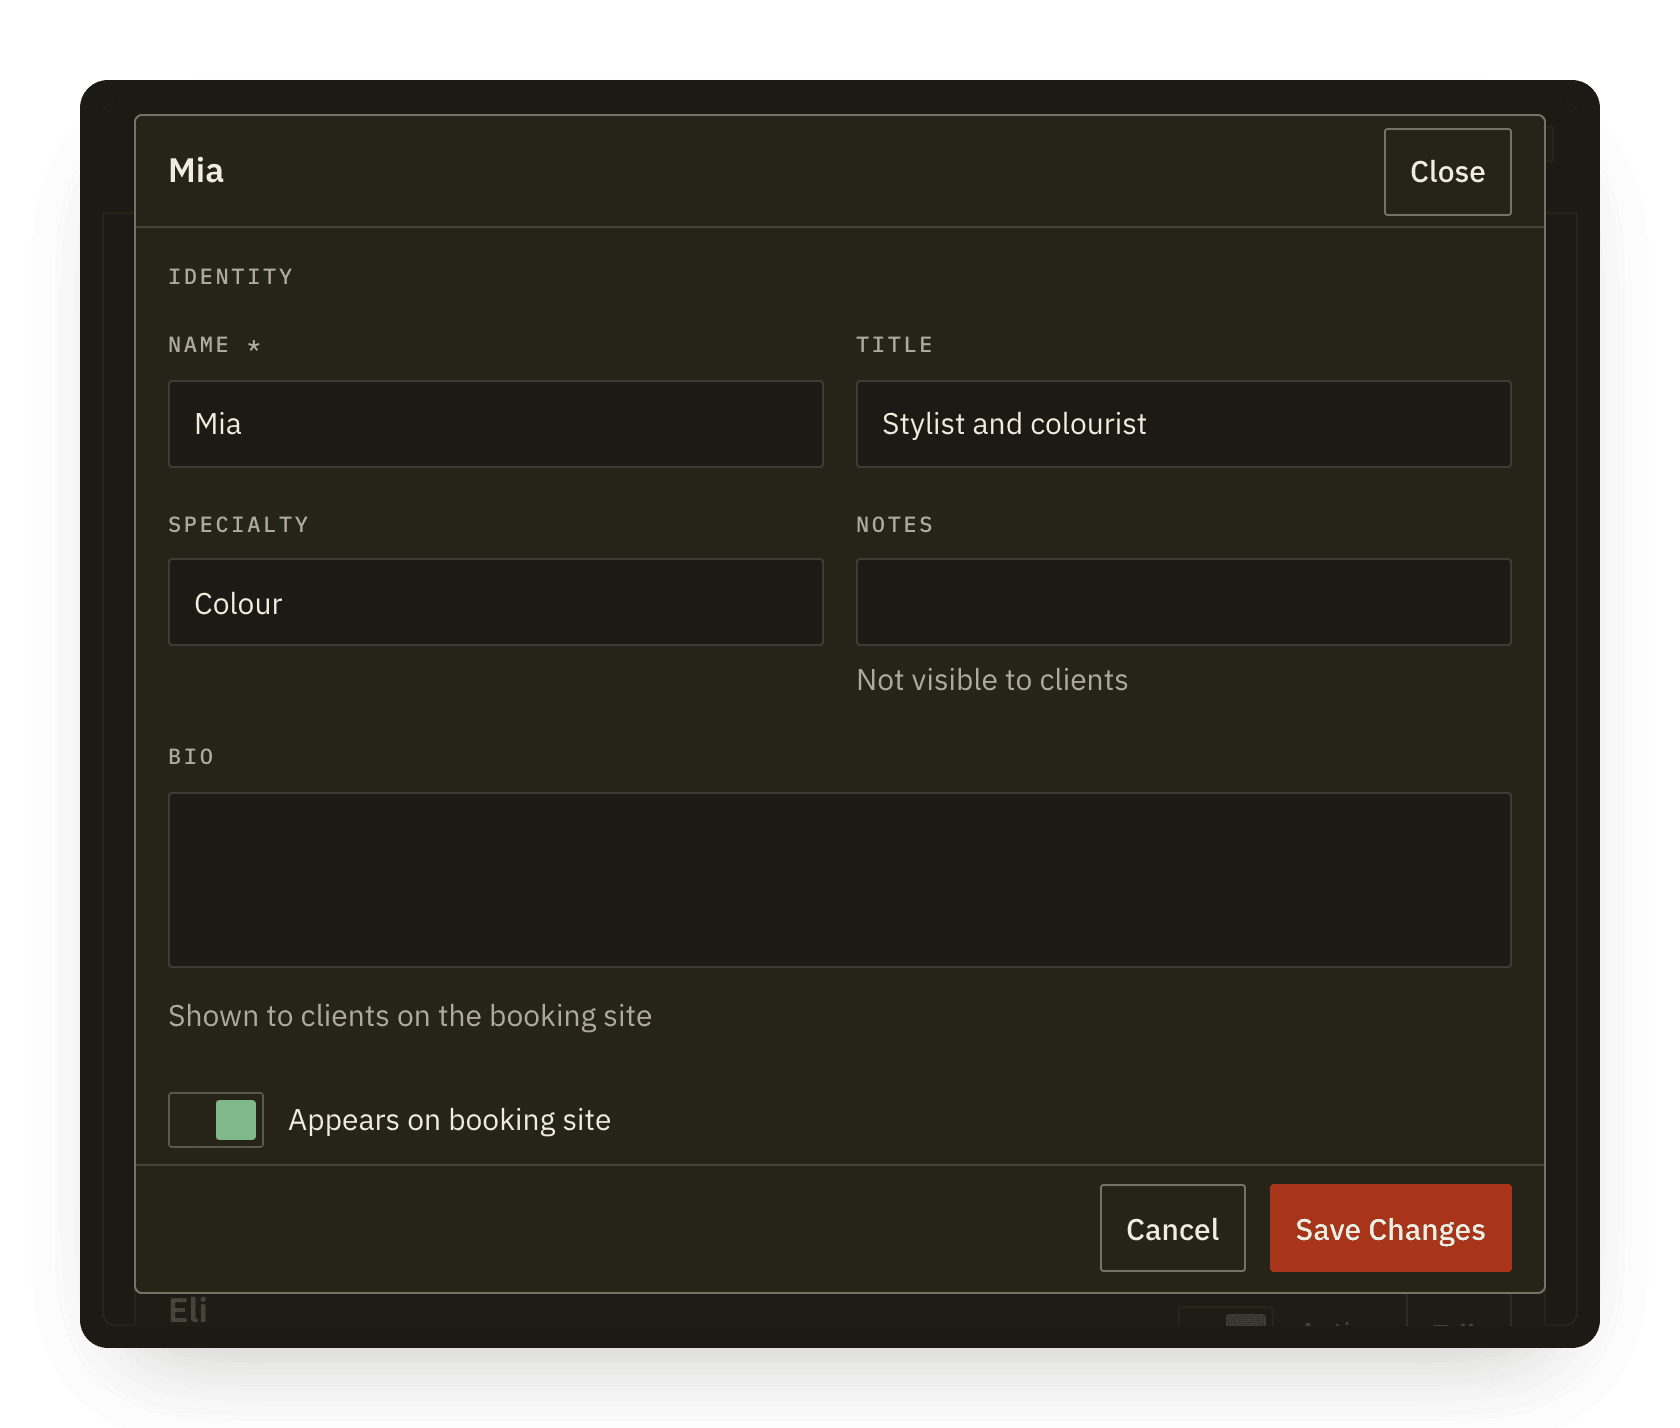Image resolution: width=1680 pixels, height=1428 pixels.
Task: Click the IDENTITY section heading
Action: coord(231,277)
